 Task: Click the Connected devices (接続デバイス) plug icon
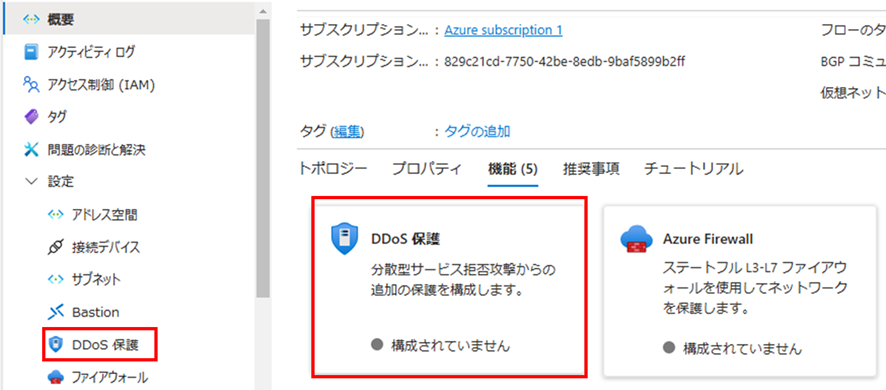point(55,247)
